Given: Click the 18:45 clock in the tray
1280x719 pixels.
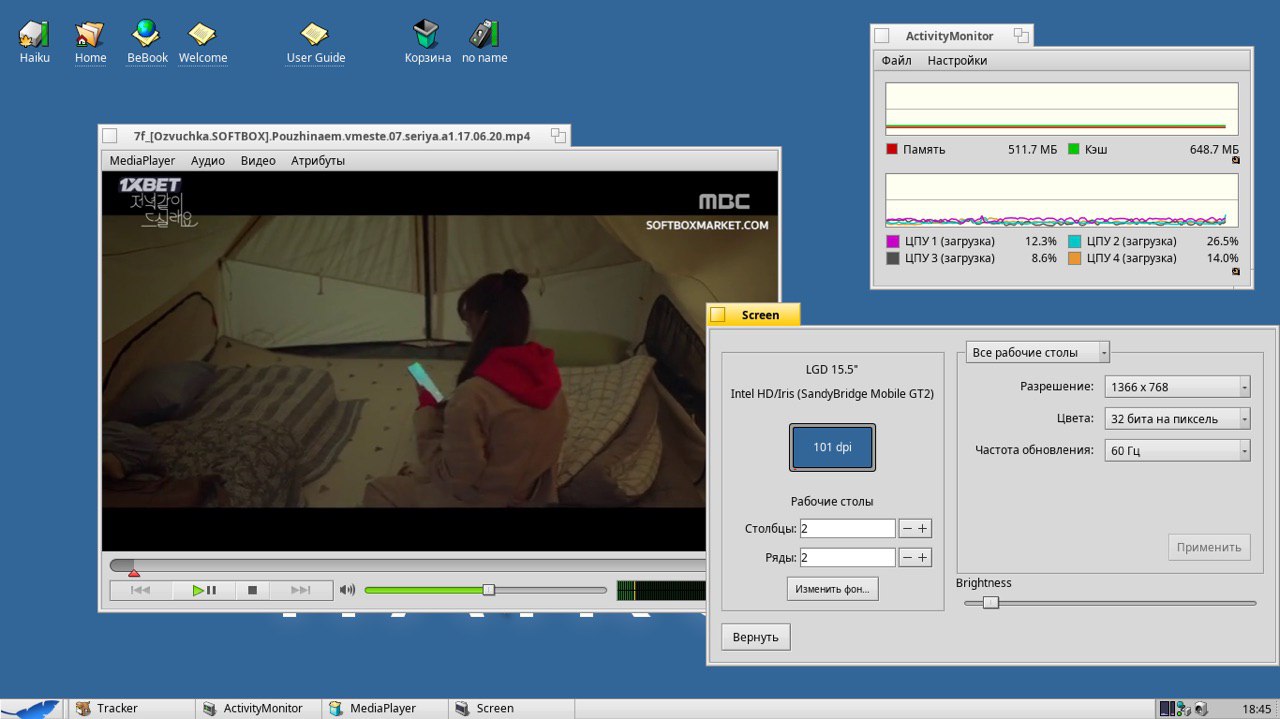Looking at the screenshot, I should coord(1256,709).
